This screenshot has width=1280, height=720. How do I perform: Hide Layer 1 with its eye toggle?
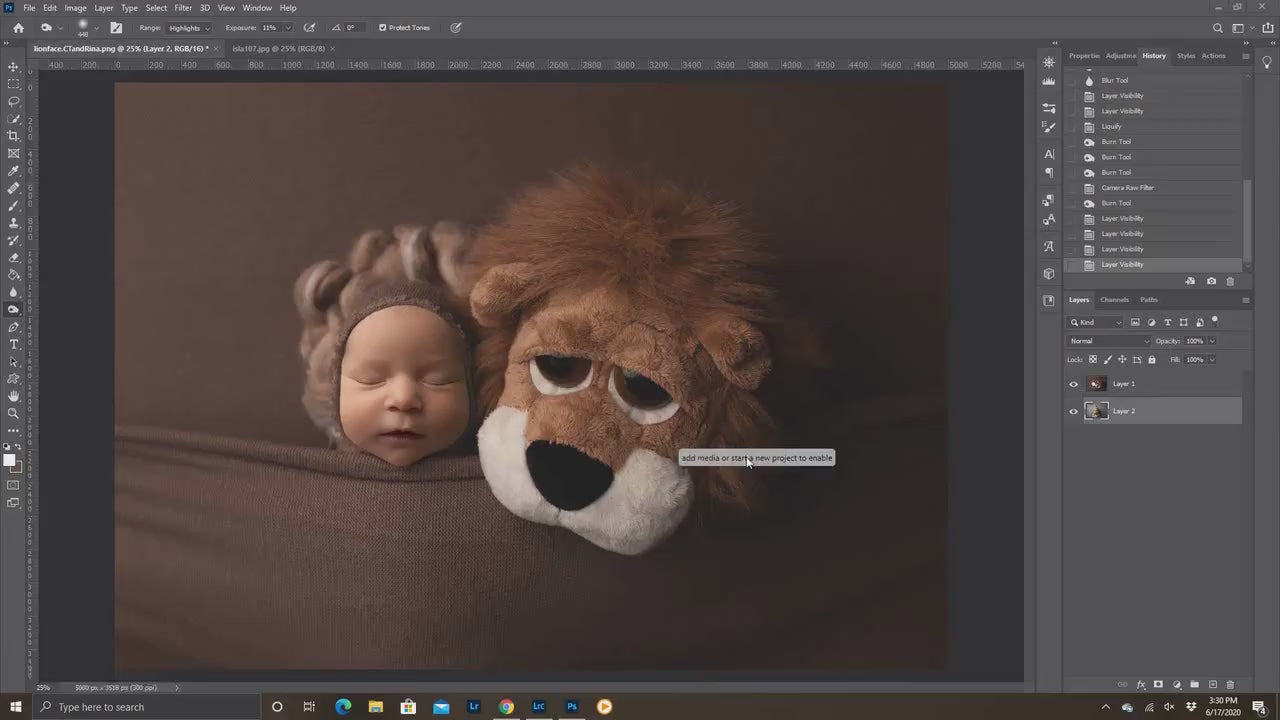(1073, 384)
